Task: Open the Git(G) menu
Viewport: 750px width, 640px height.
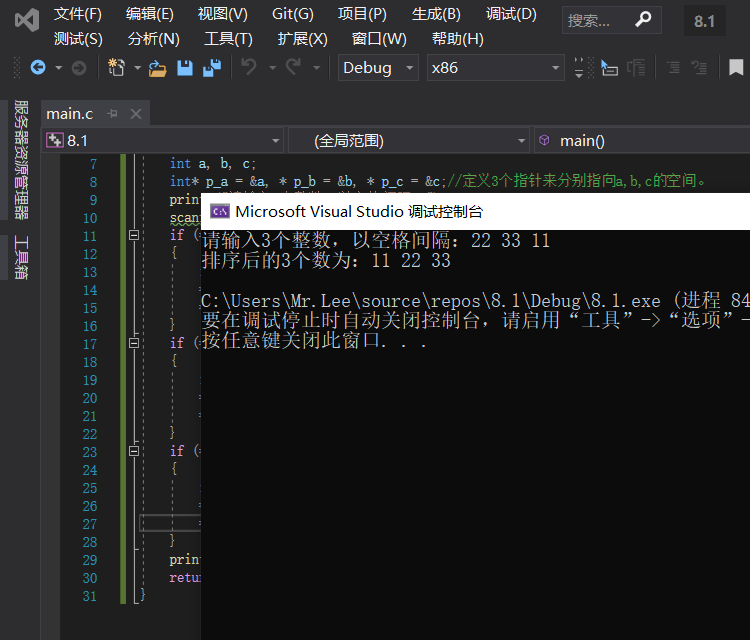Action: click(x=293, y=14)
